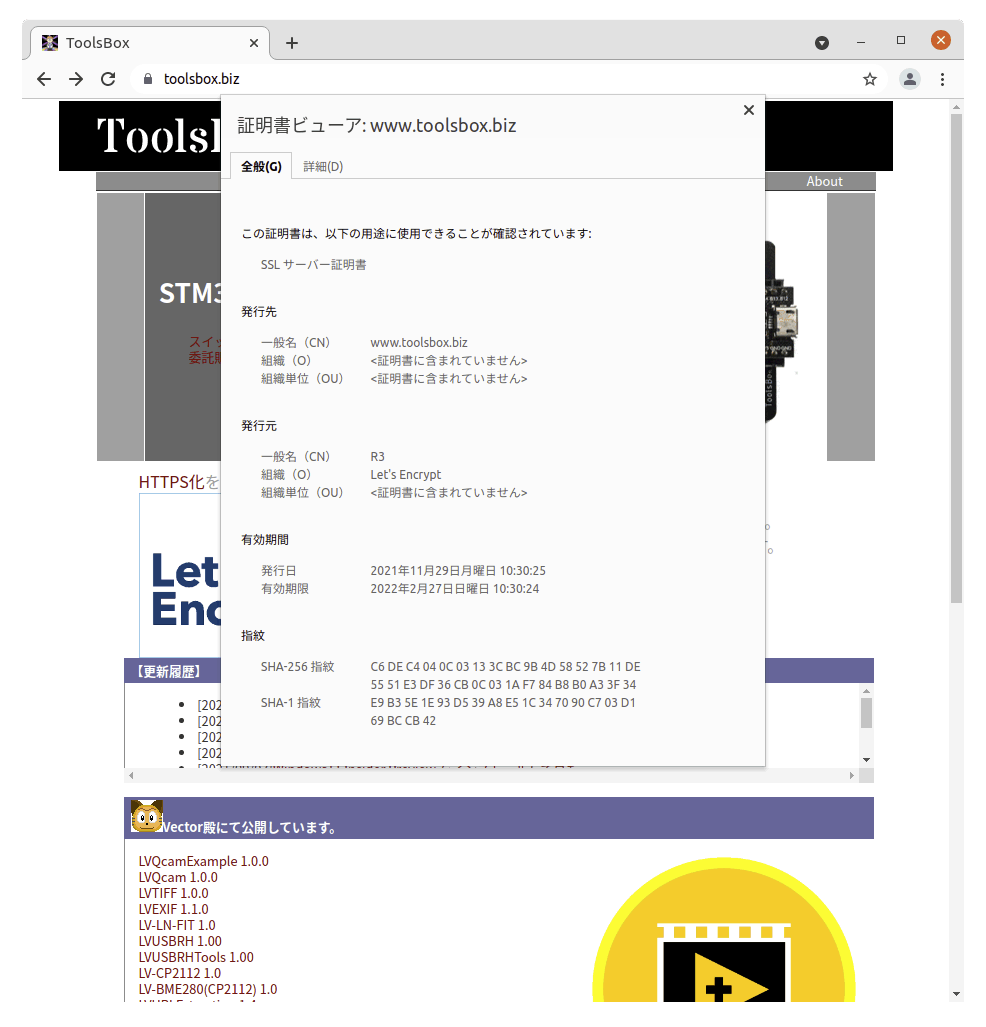Click the issuer organization Let's Encrypt
This screenshot has height=1027, width=986.
406,474
